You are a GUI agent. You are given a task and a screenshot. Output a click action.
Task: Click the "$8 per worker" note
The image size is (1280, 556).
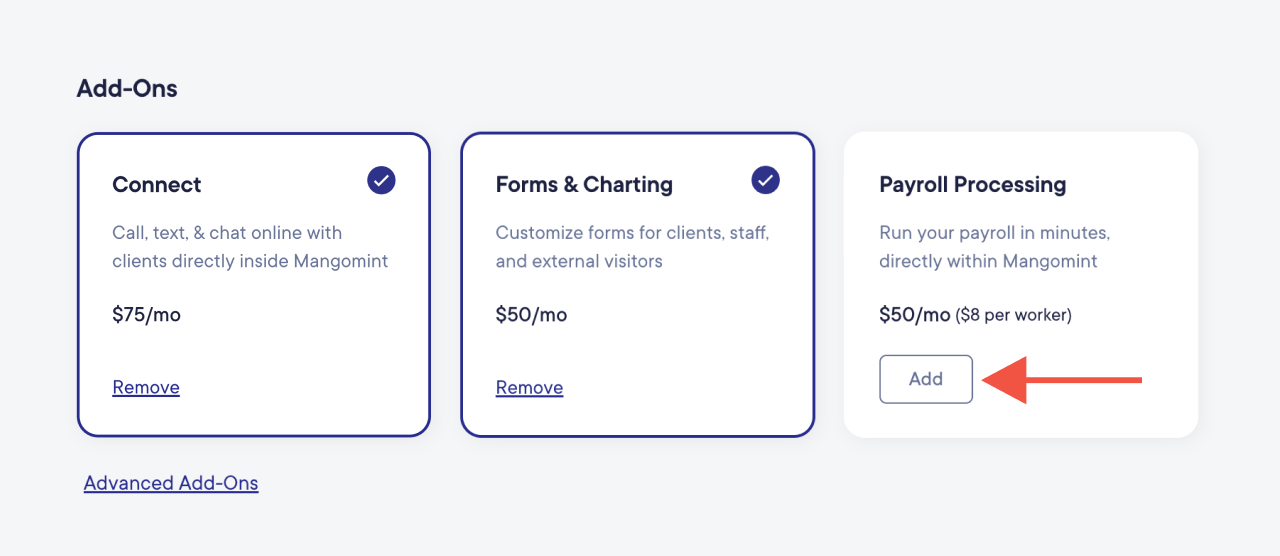coord(1013,316)
